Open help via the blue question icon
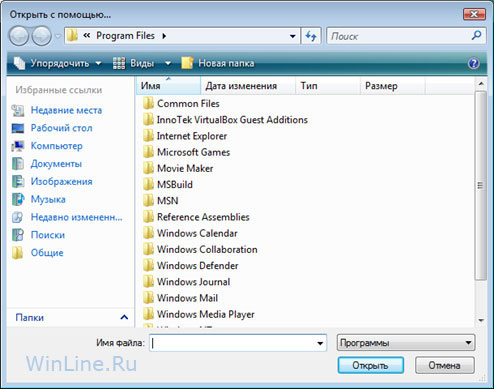Screen dimensions: 494x389 tap(474, 63)
